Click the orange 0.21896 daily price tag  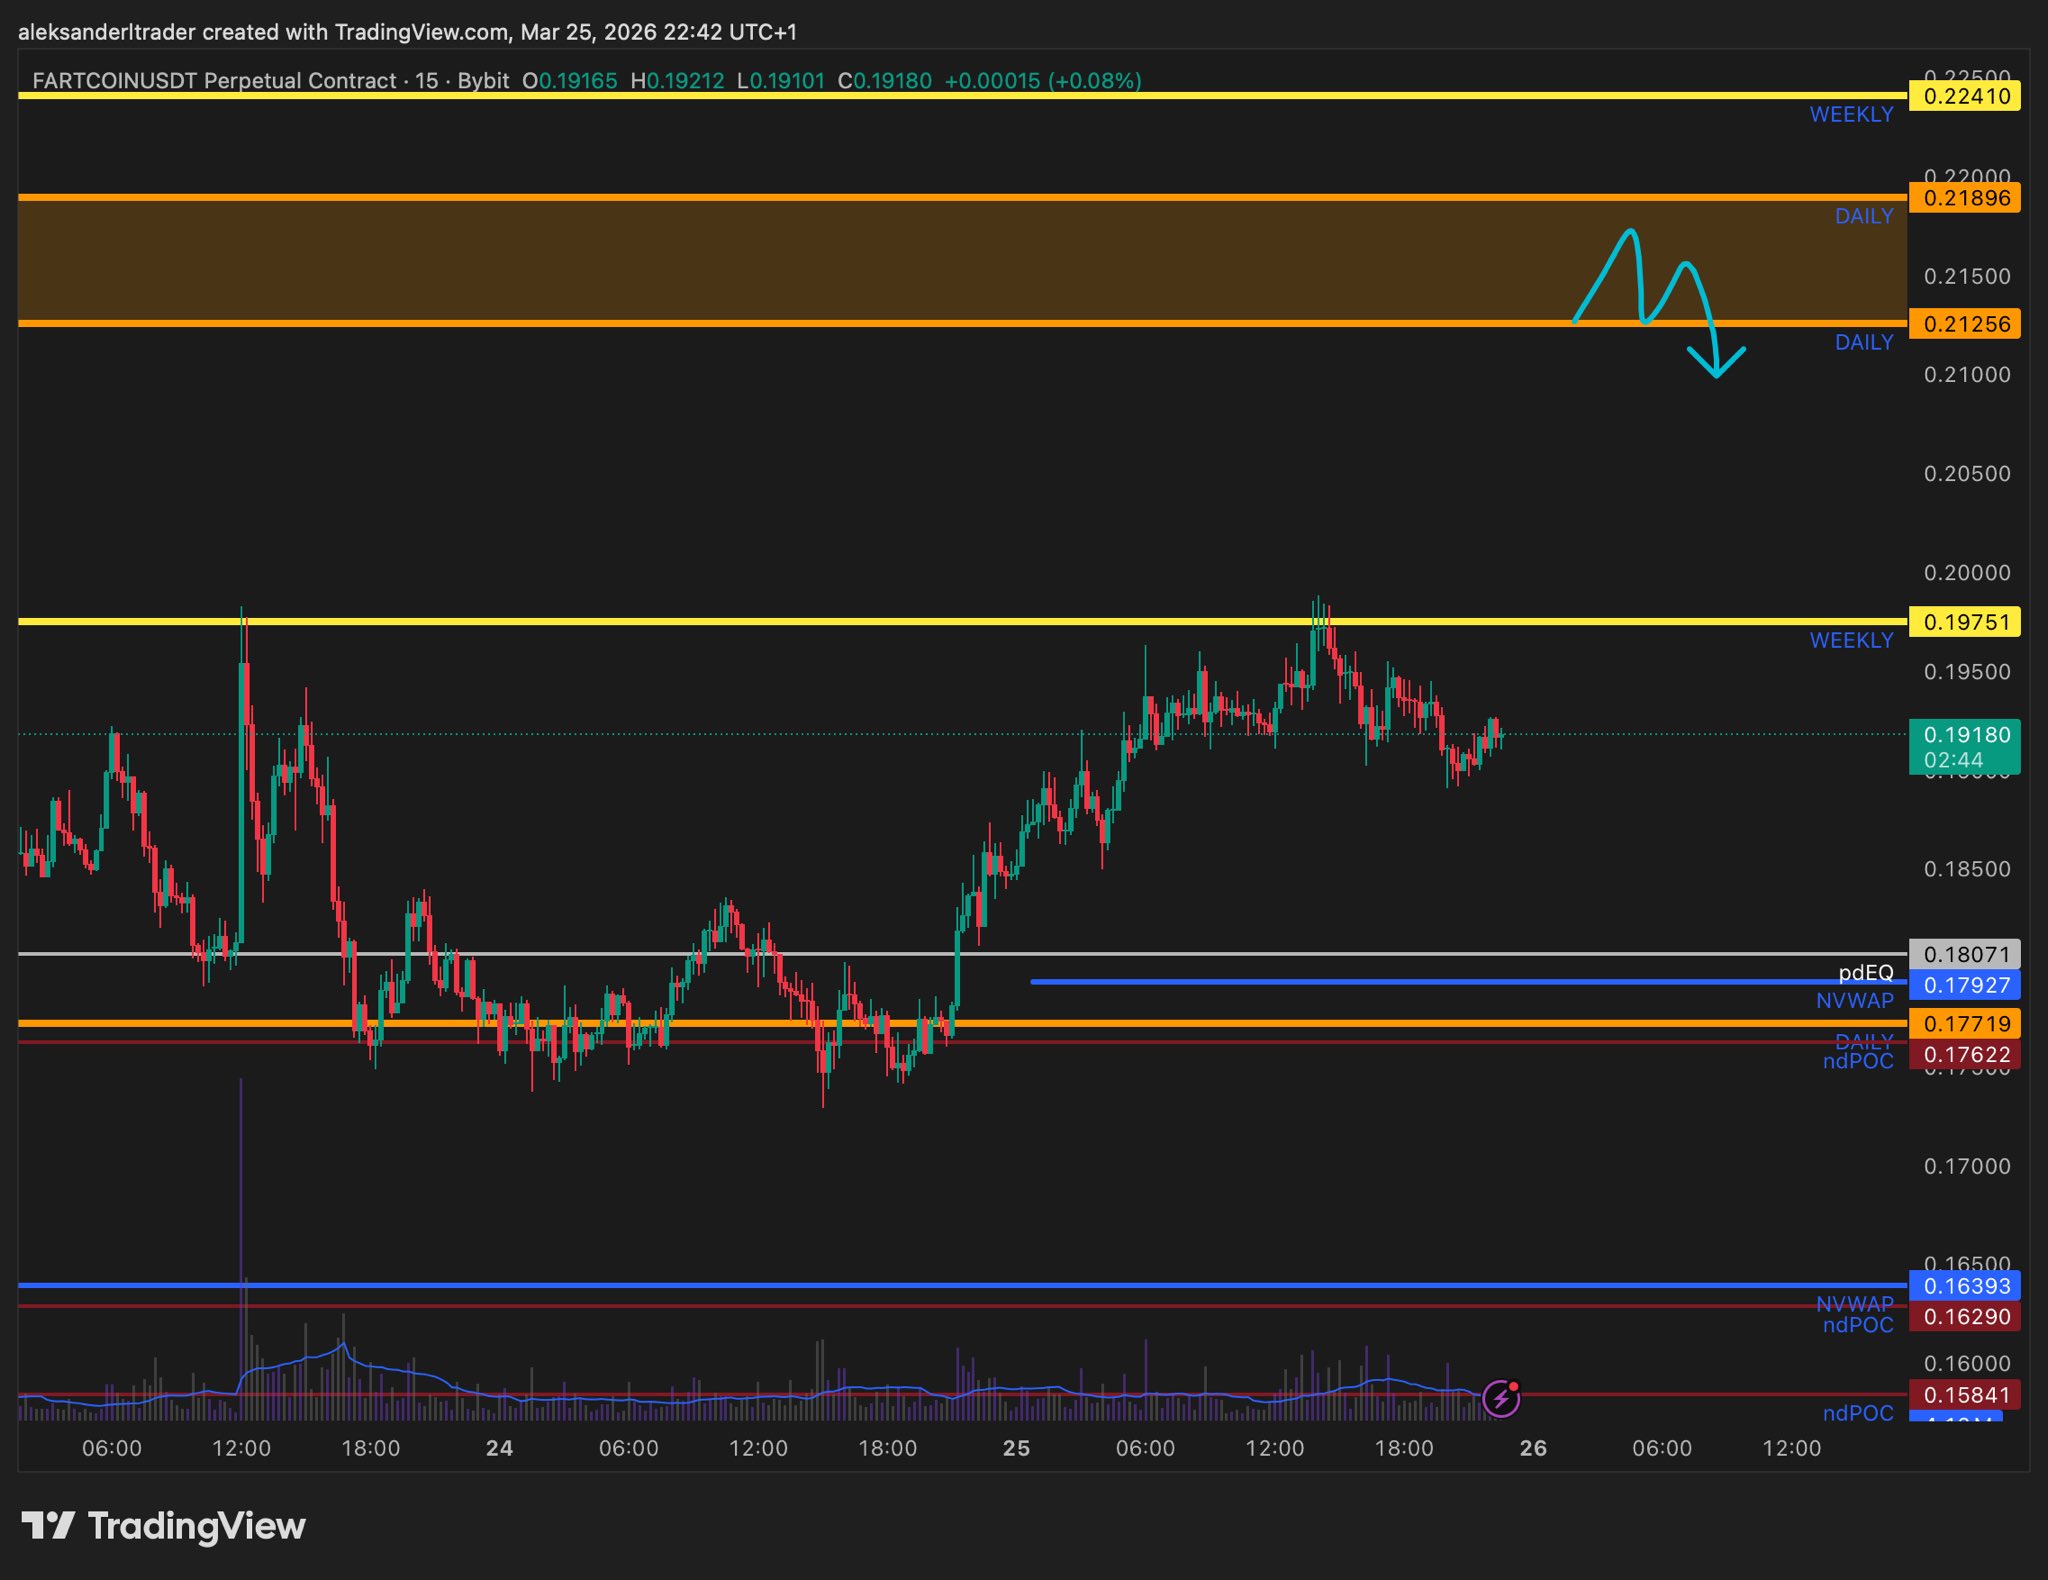click(x=1965, y=198)
